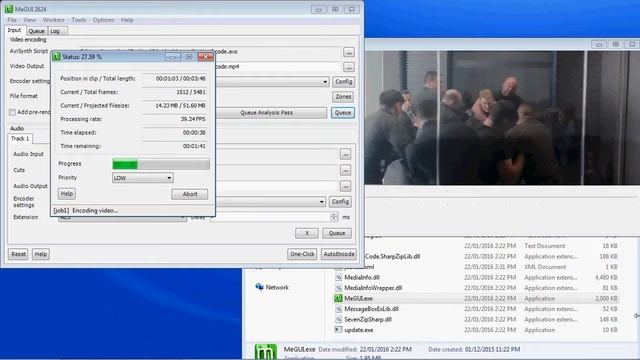Browse for Audio Output file
The image size is (640, 360).
tap(345, 186)
